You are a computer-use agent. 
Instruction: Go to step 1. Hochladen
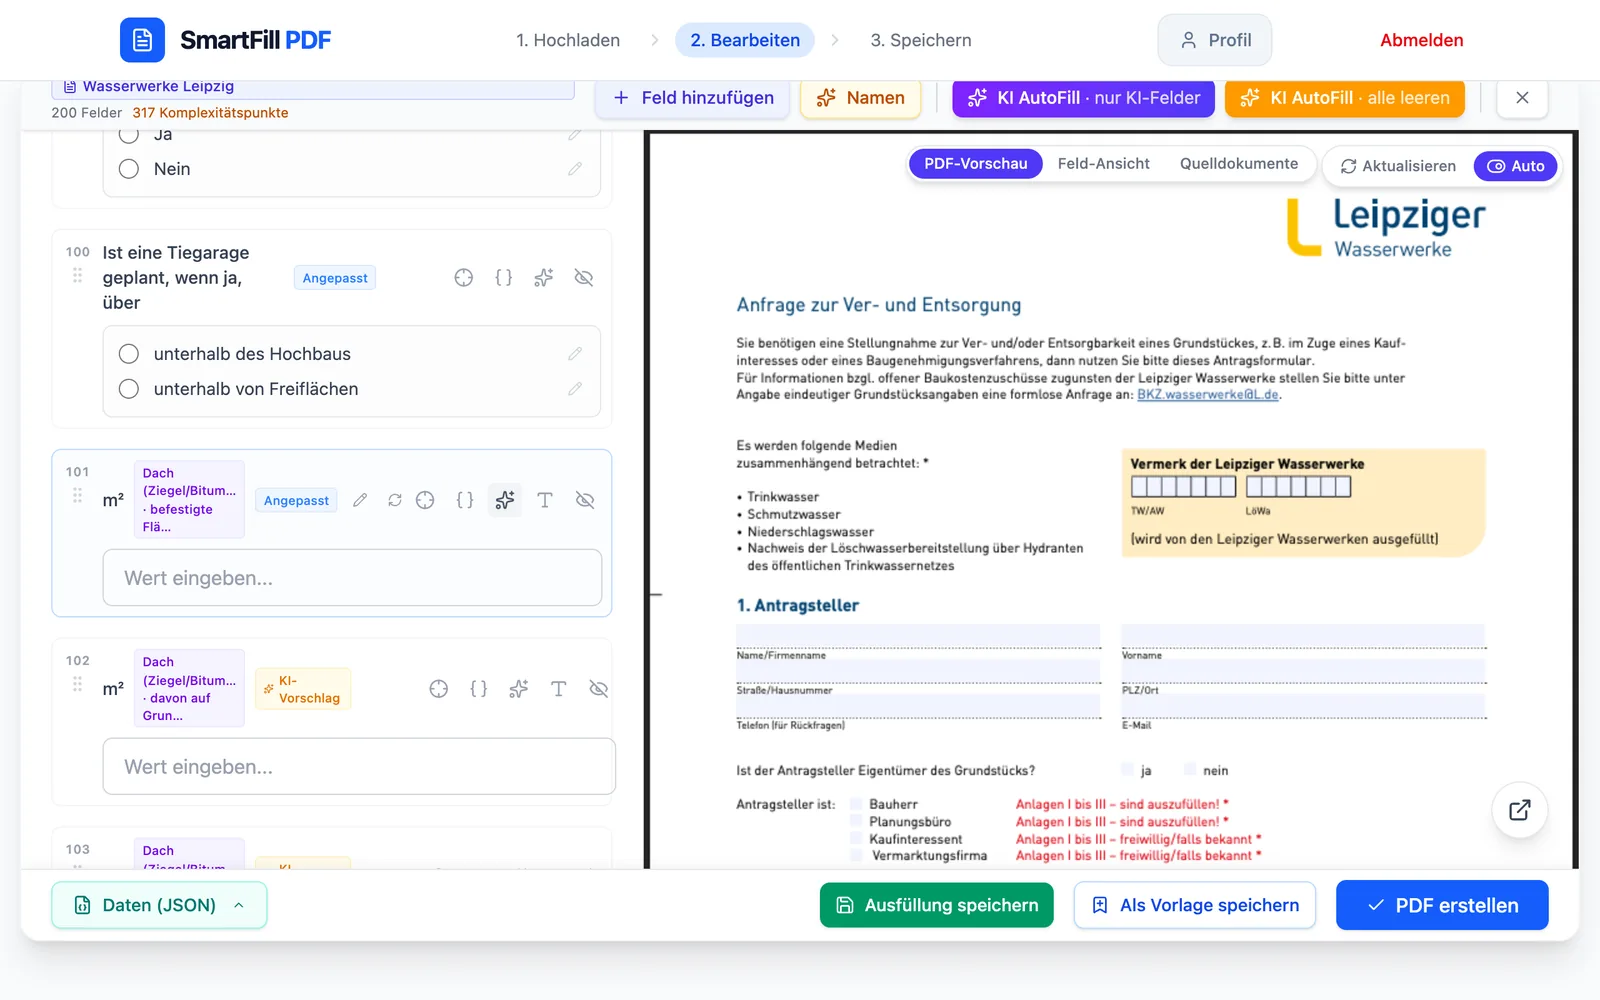[x=568, y=40]
